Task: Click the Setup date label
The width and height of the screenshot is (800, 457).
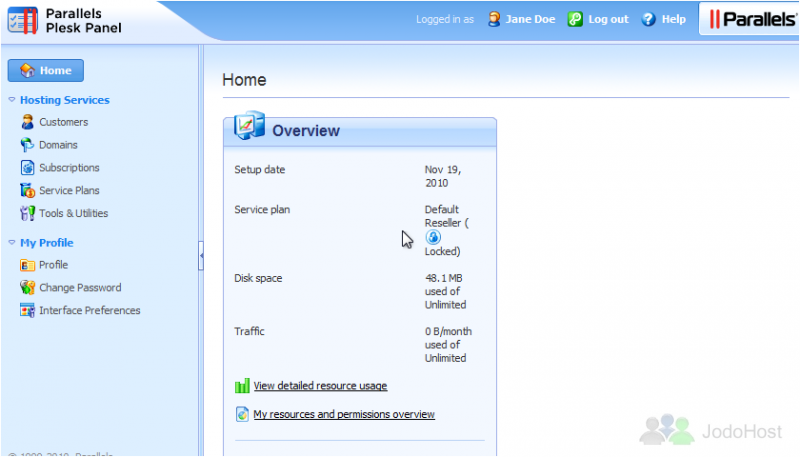Action: (260, 169)
